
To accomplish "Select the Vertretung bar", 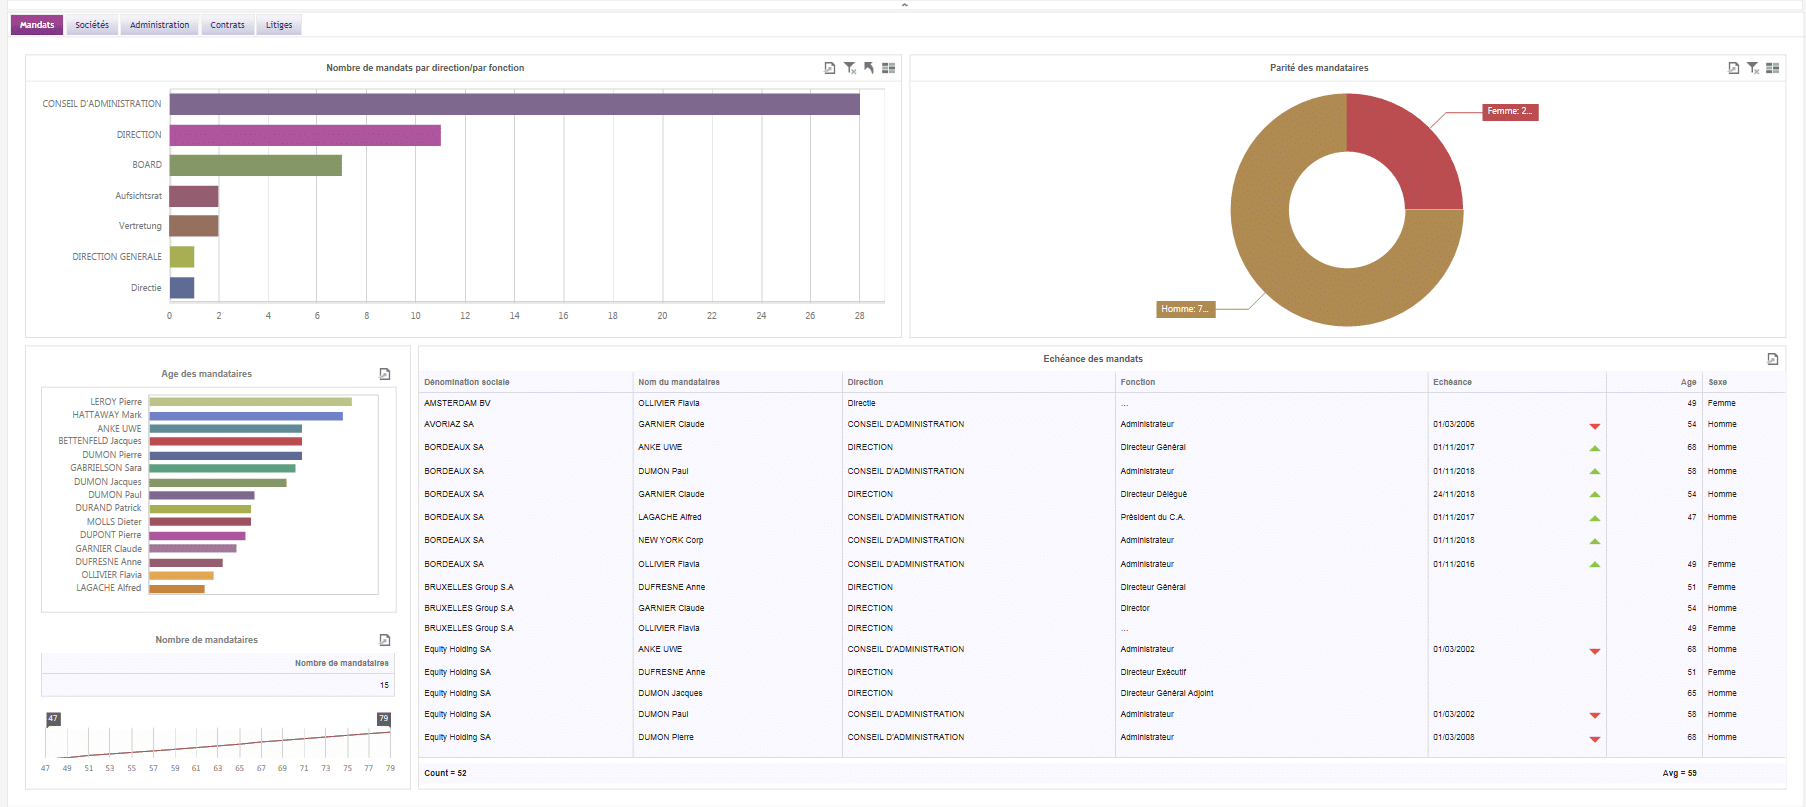I will [x=194, y=226].
